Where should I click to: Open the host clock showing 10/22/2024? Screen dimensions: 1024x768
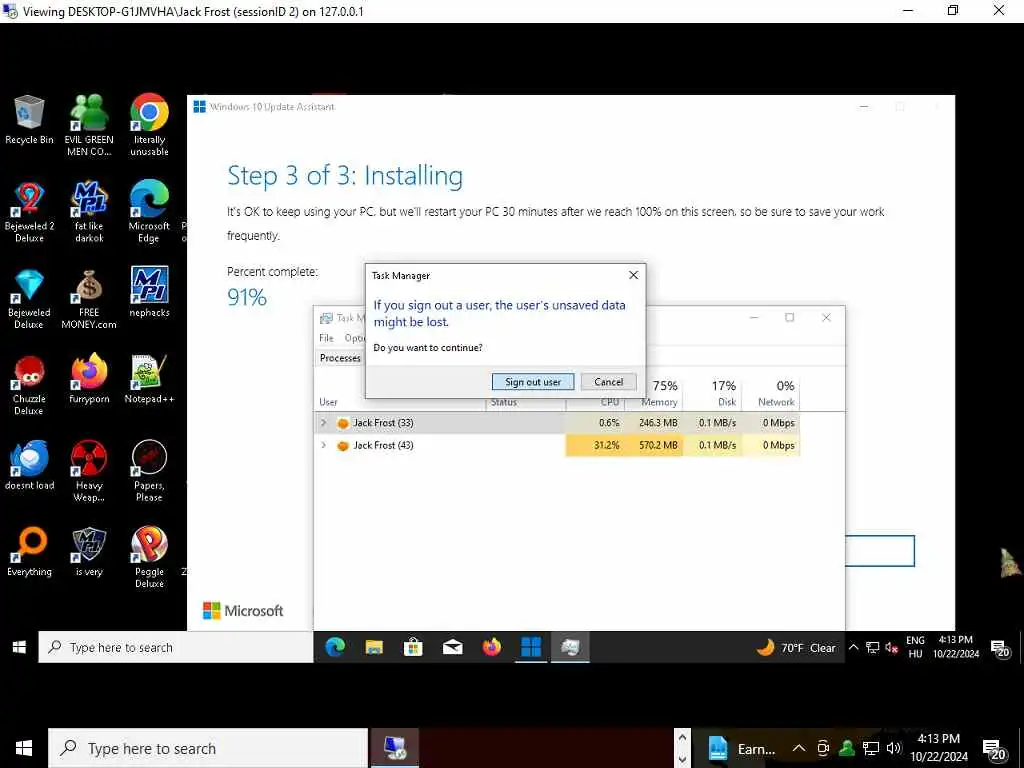pos(938,748)
